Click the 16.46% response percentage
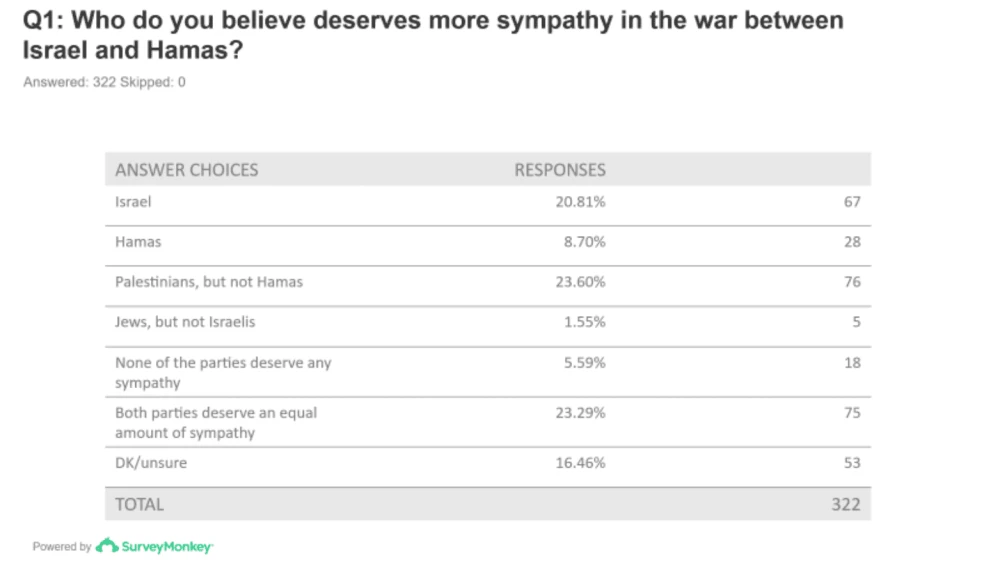The width and height of the screenshot is (1000, 563). (580, 463)
